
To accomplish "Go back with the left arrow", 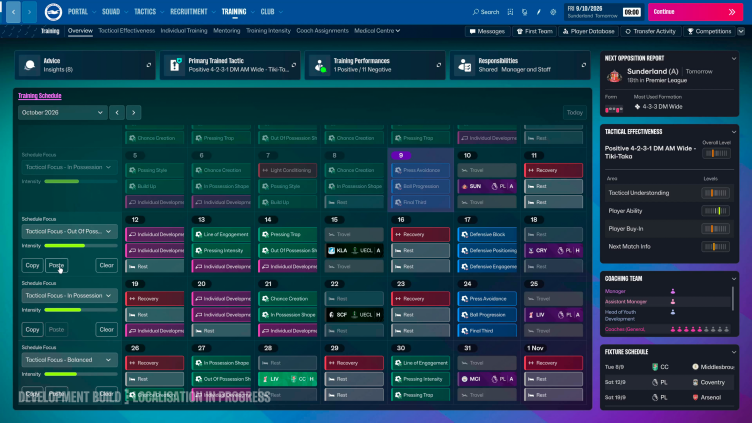I will pos(13,12).
